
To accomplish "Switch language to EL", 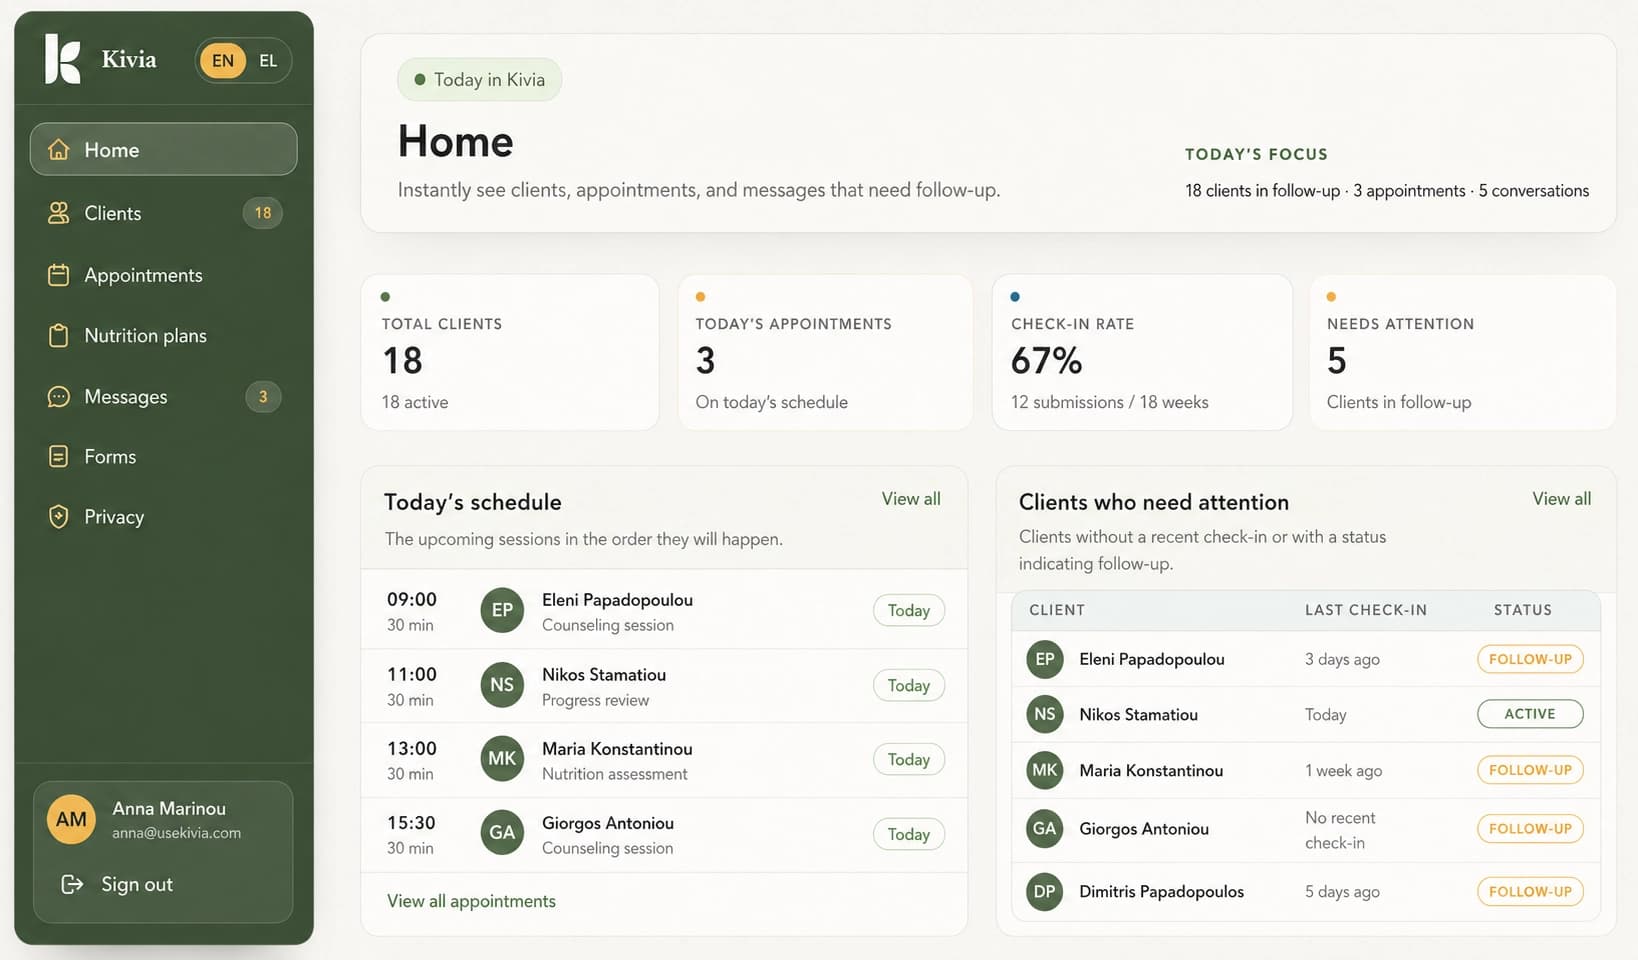I will [268, 61].
